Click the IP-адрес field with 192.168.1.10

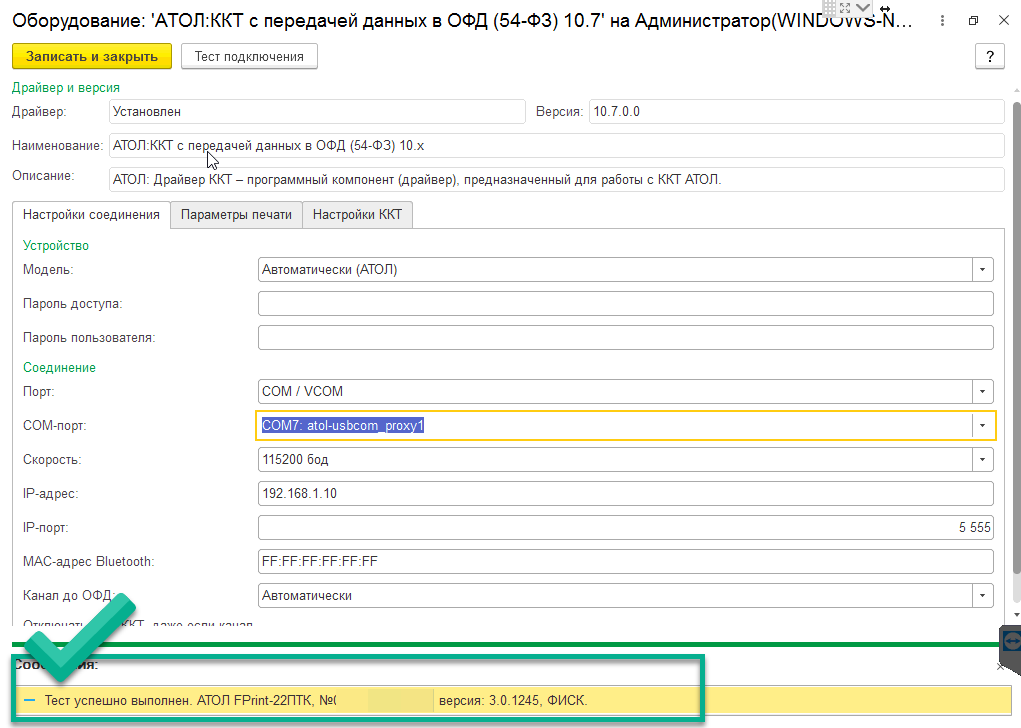click(626, 494)
